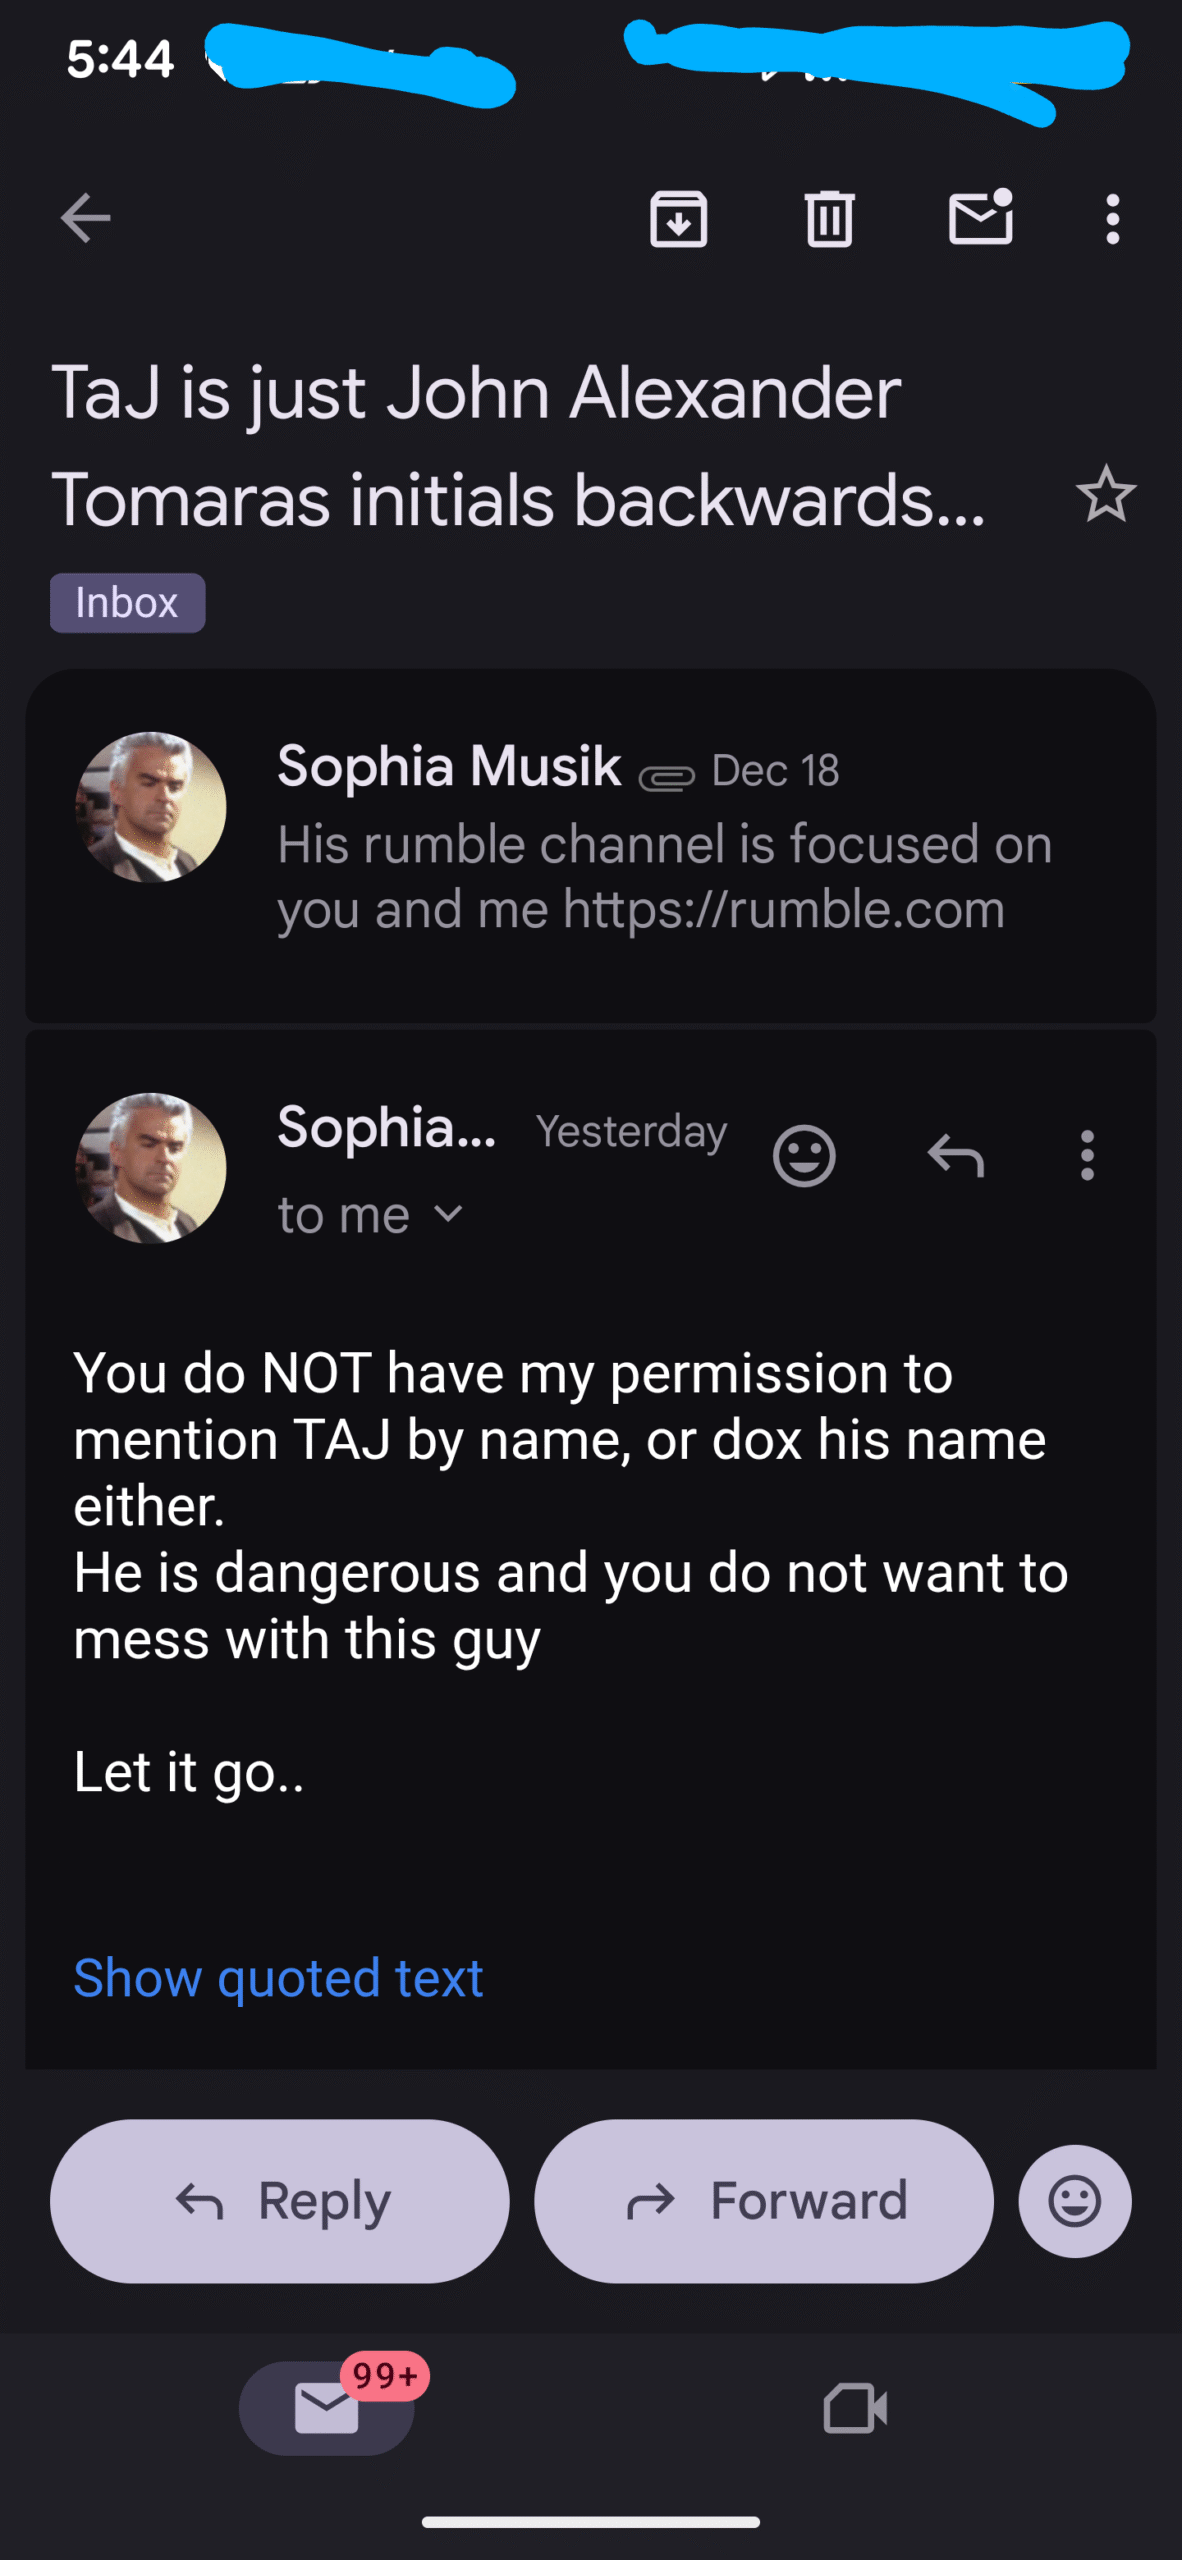Tap sender avatar on Yesterday's message
The image size is (1182, 2560).
point(151,1168)
